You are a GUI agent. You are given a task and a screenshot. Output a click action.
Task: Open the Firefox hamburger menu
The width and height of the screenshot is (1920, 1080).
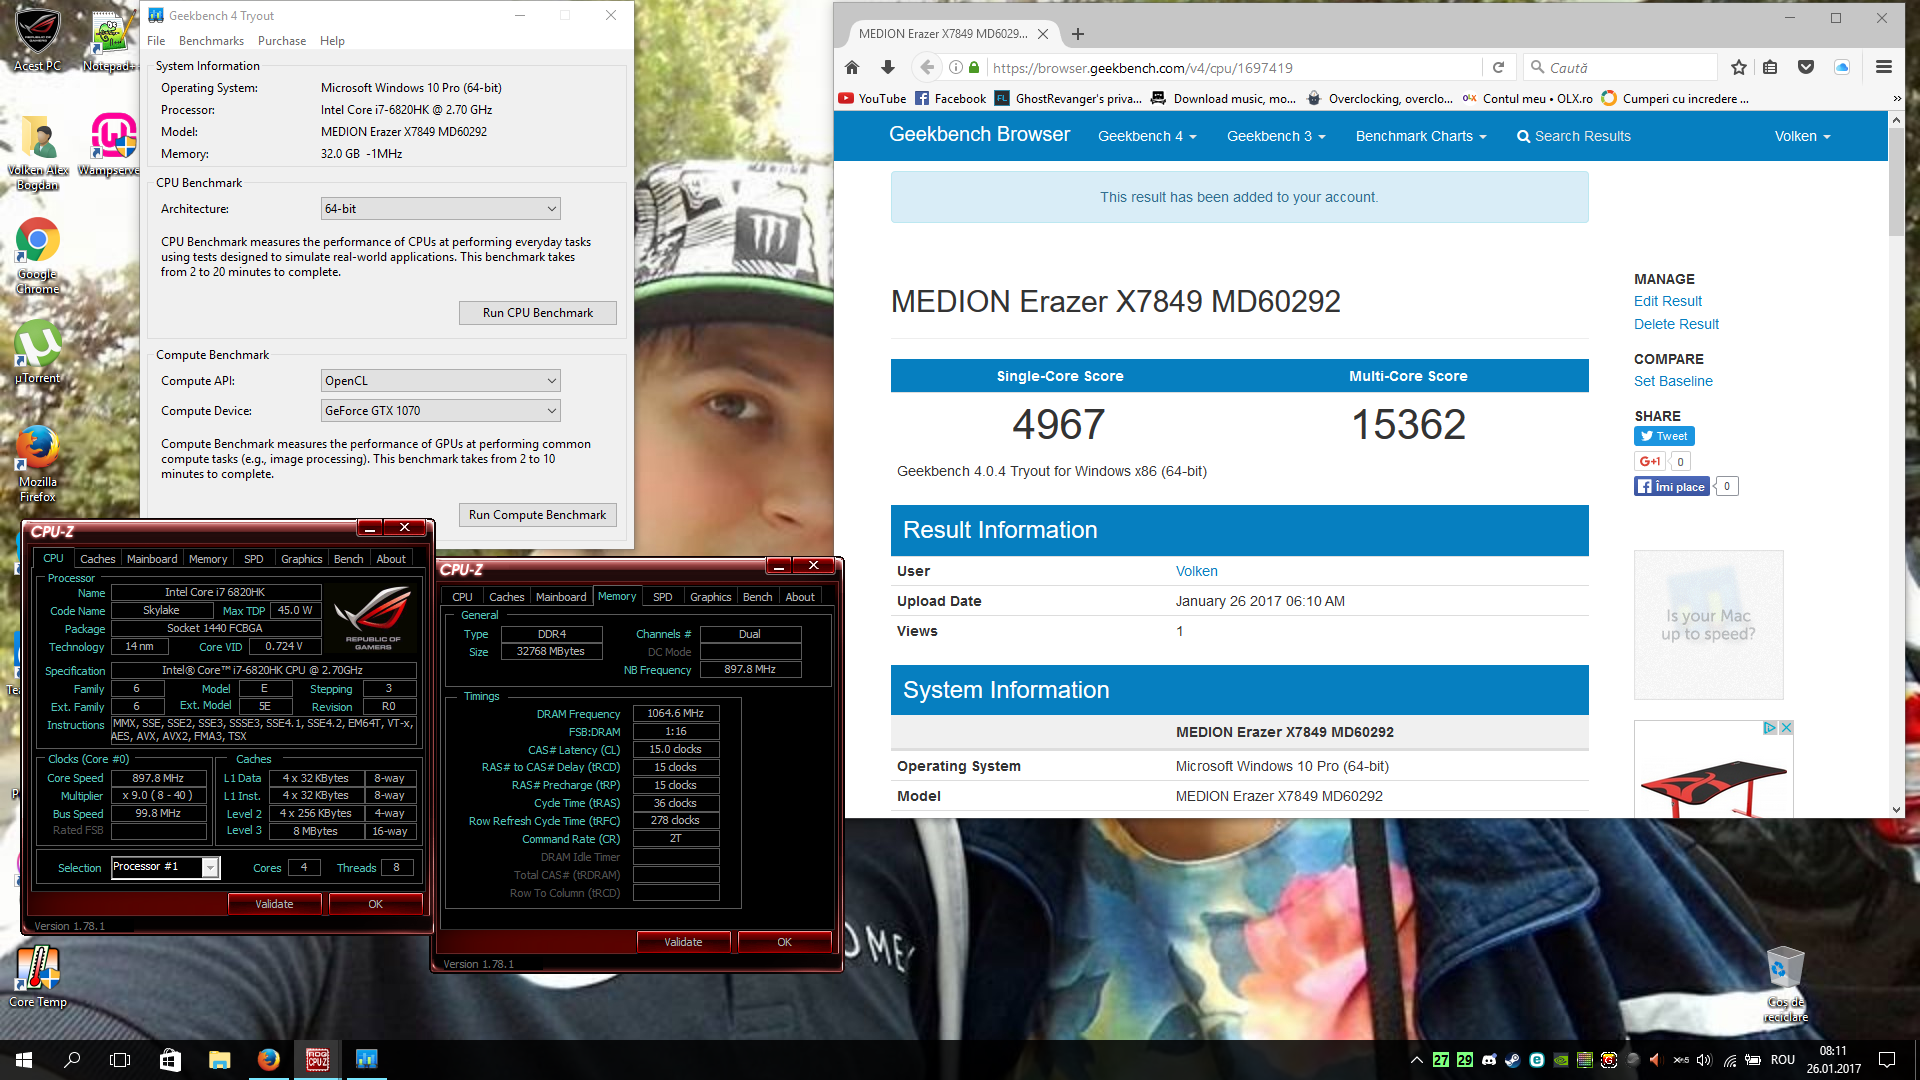pos(1884,68)
